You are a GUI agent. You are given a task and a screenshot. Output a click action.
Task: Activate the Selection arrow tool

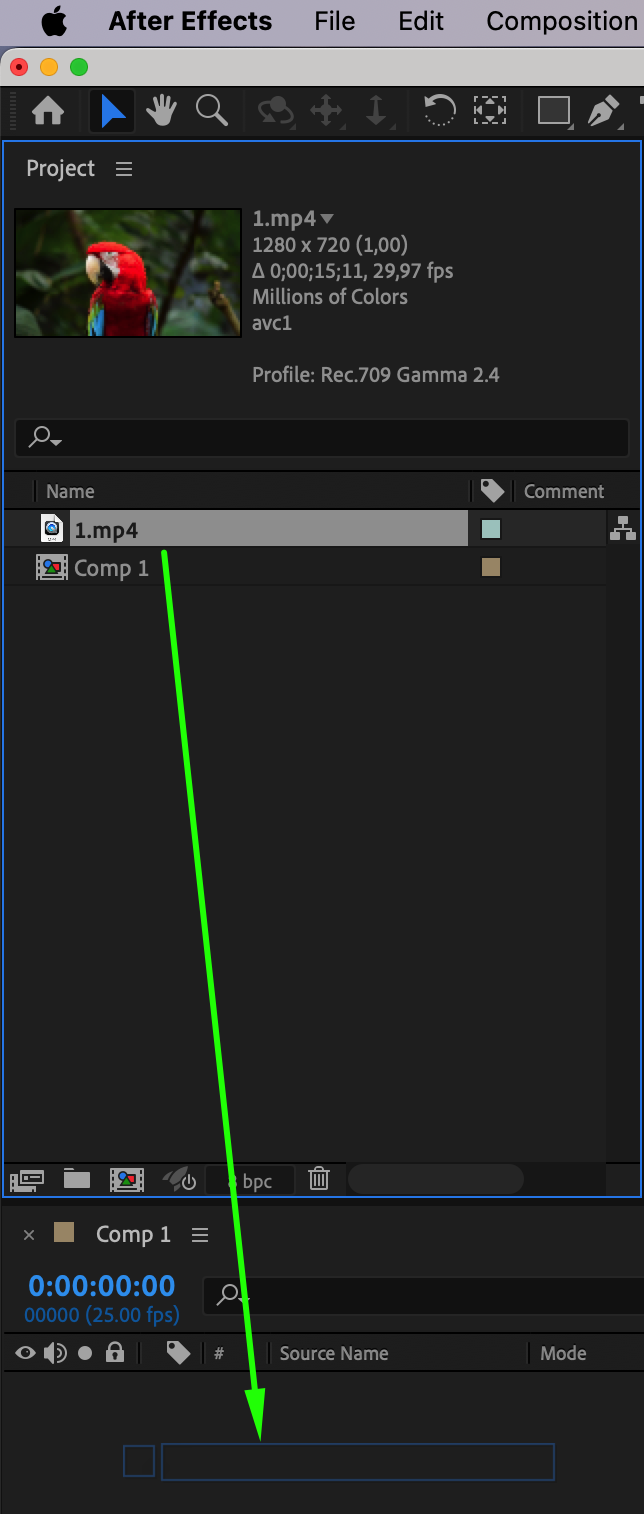113,110
